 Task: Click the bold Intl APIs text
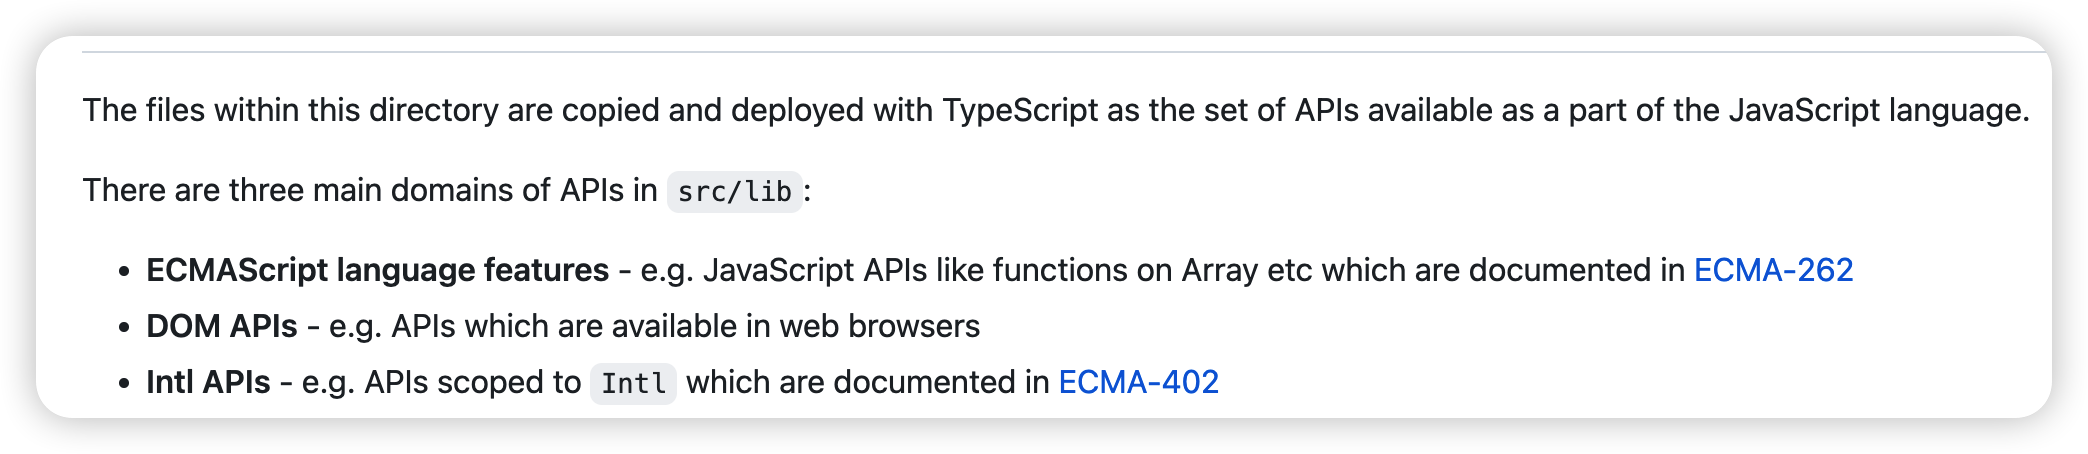208,382
